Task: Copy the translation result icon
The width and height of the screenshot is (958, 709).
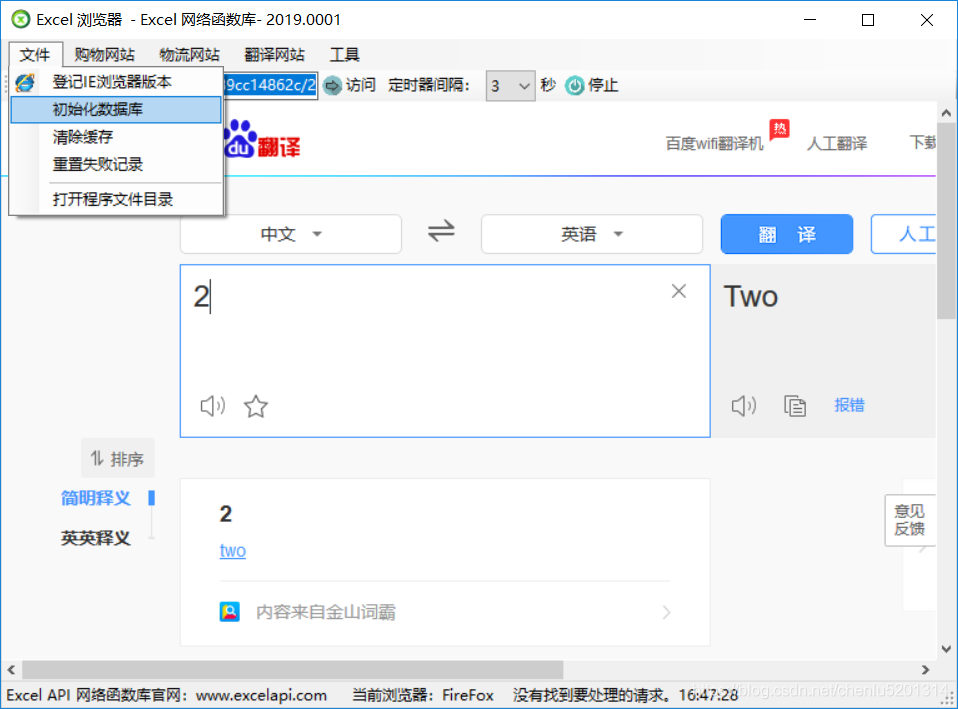Action: click(795, 406)
